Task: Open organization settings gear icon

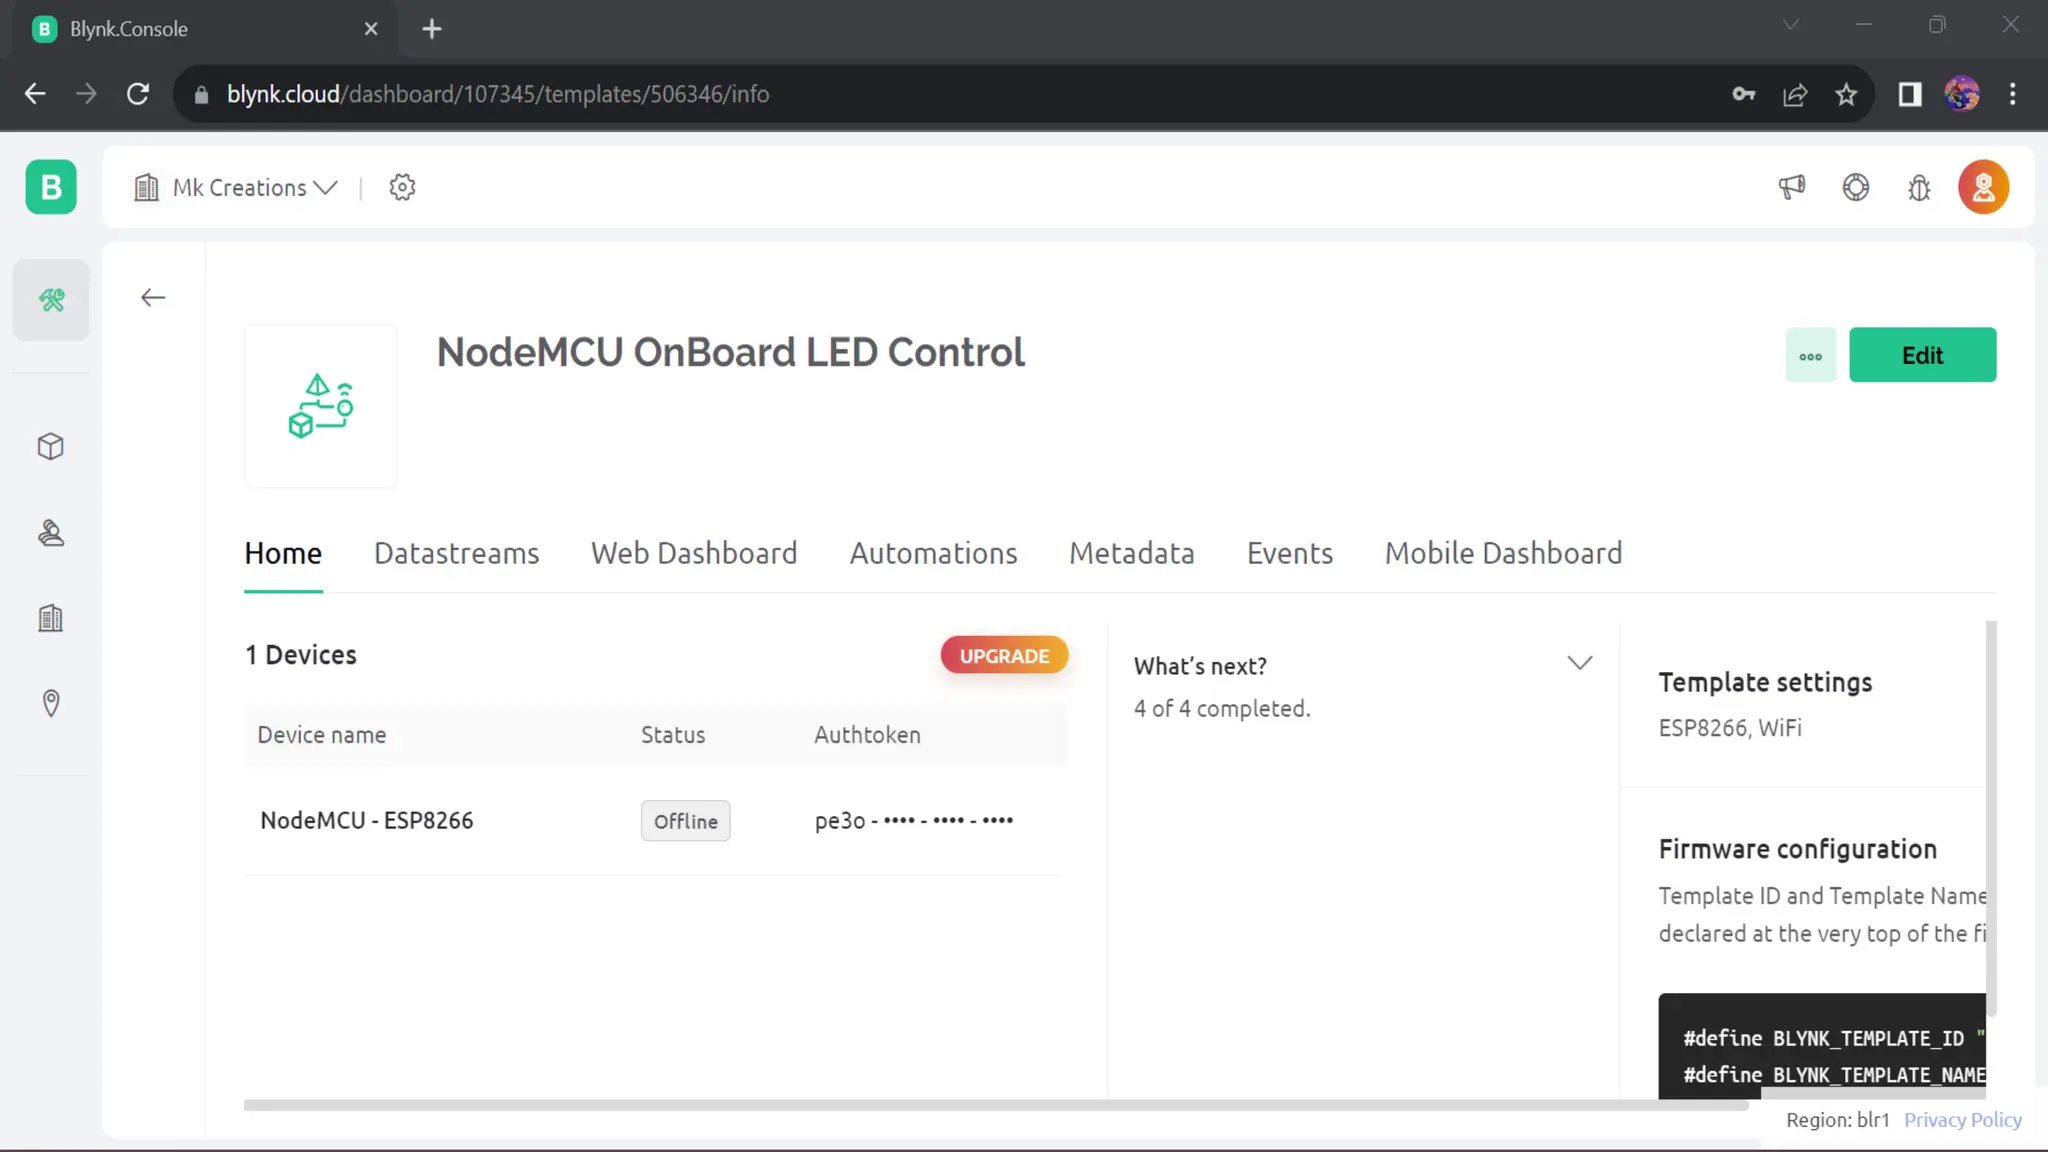Action: tap(402, 187)
